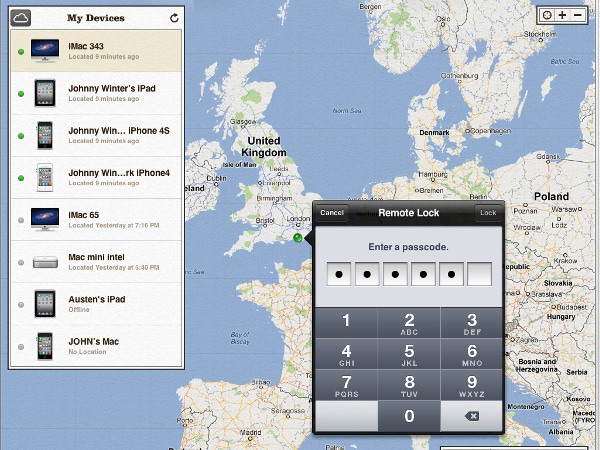Tap keypad digit 7 PQRS
Image resolution: width=600 pixels, height=450 pixels.
(x=346, y=385)
